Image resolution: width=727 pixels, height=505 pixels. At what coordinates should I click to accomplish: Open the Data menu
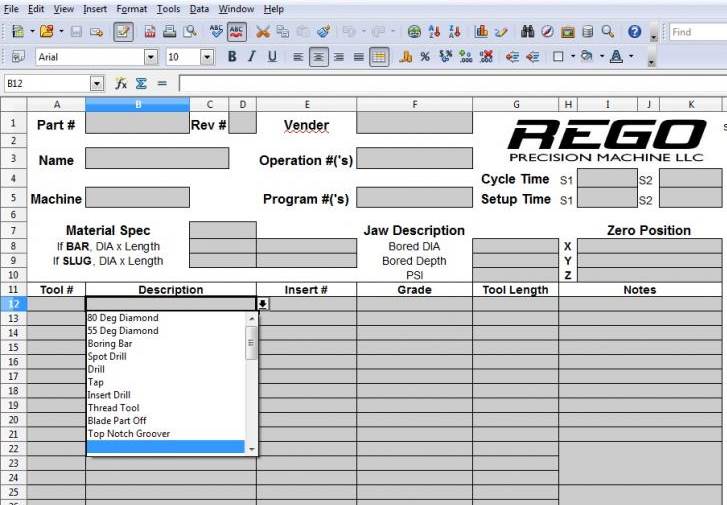tap(199, 9)
